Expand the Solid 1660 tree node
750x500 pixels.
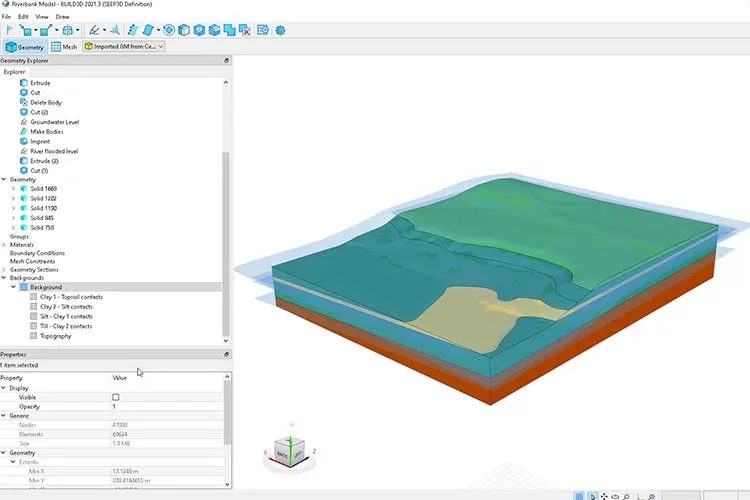pos(13,189)
